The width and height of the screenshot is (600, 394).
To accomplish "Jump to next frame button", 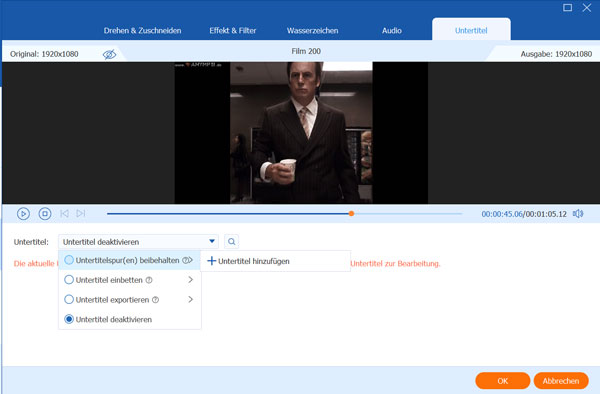I will pyautogui.click(x=80, y=213).
